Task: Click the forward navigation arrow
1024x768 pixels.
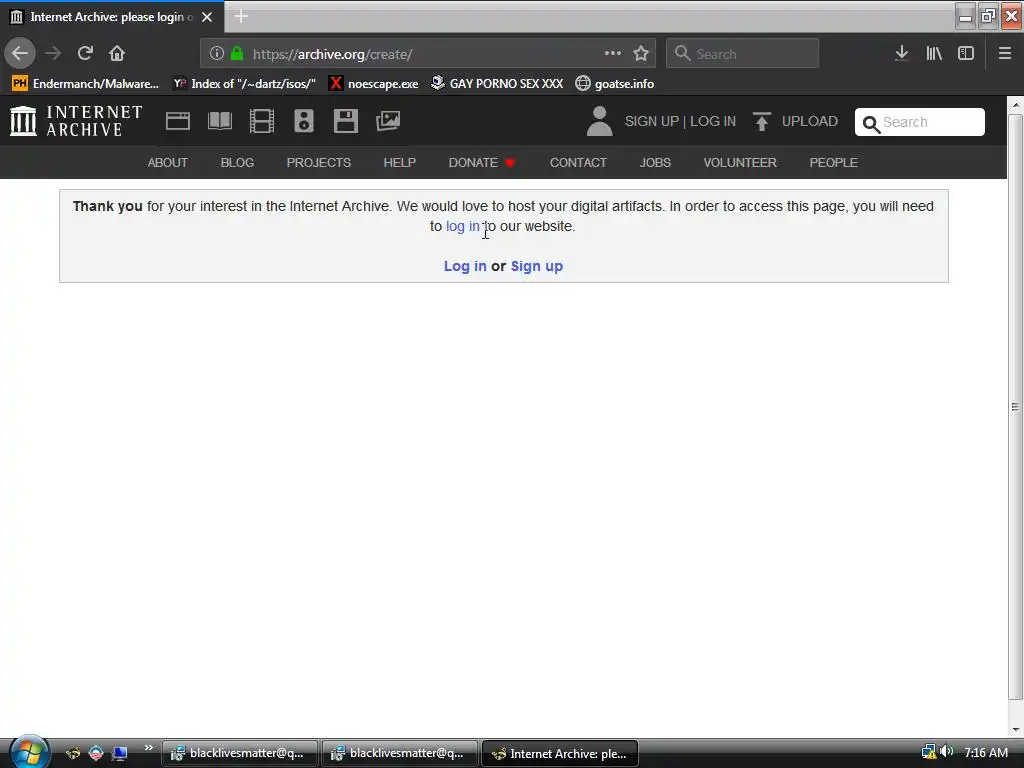Action: click(x=53, y=54)
